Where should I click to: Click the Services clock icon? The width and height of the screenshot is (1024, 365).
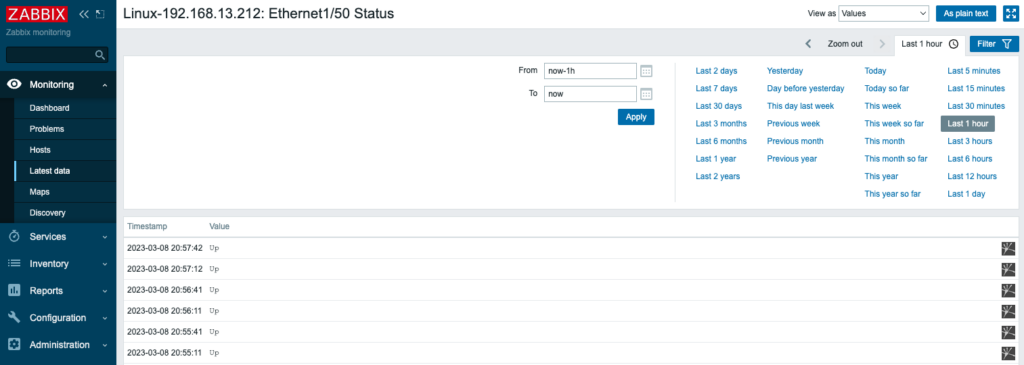click(x=14, y=236)
